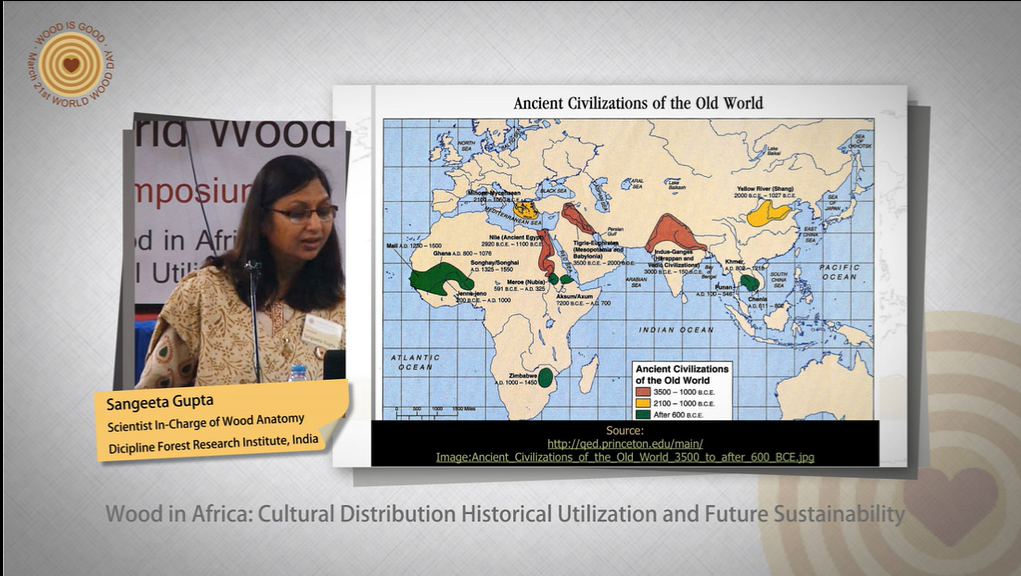Click the map title Ancient Civilizations heading

pos(637,103)
